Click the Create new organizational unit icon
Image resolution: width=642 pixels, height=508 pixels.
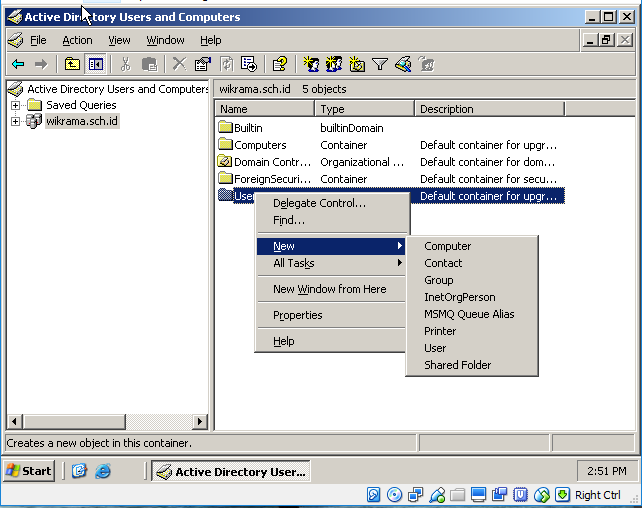pos(357,64)
